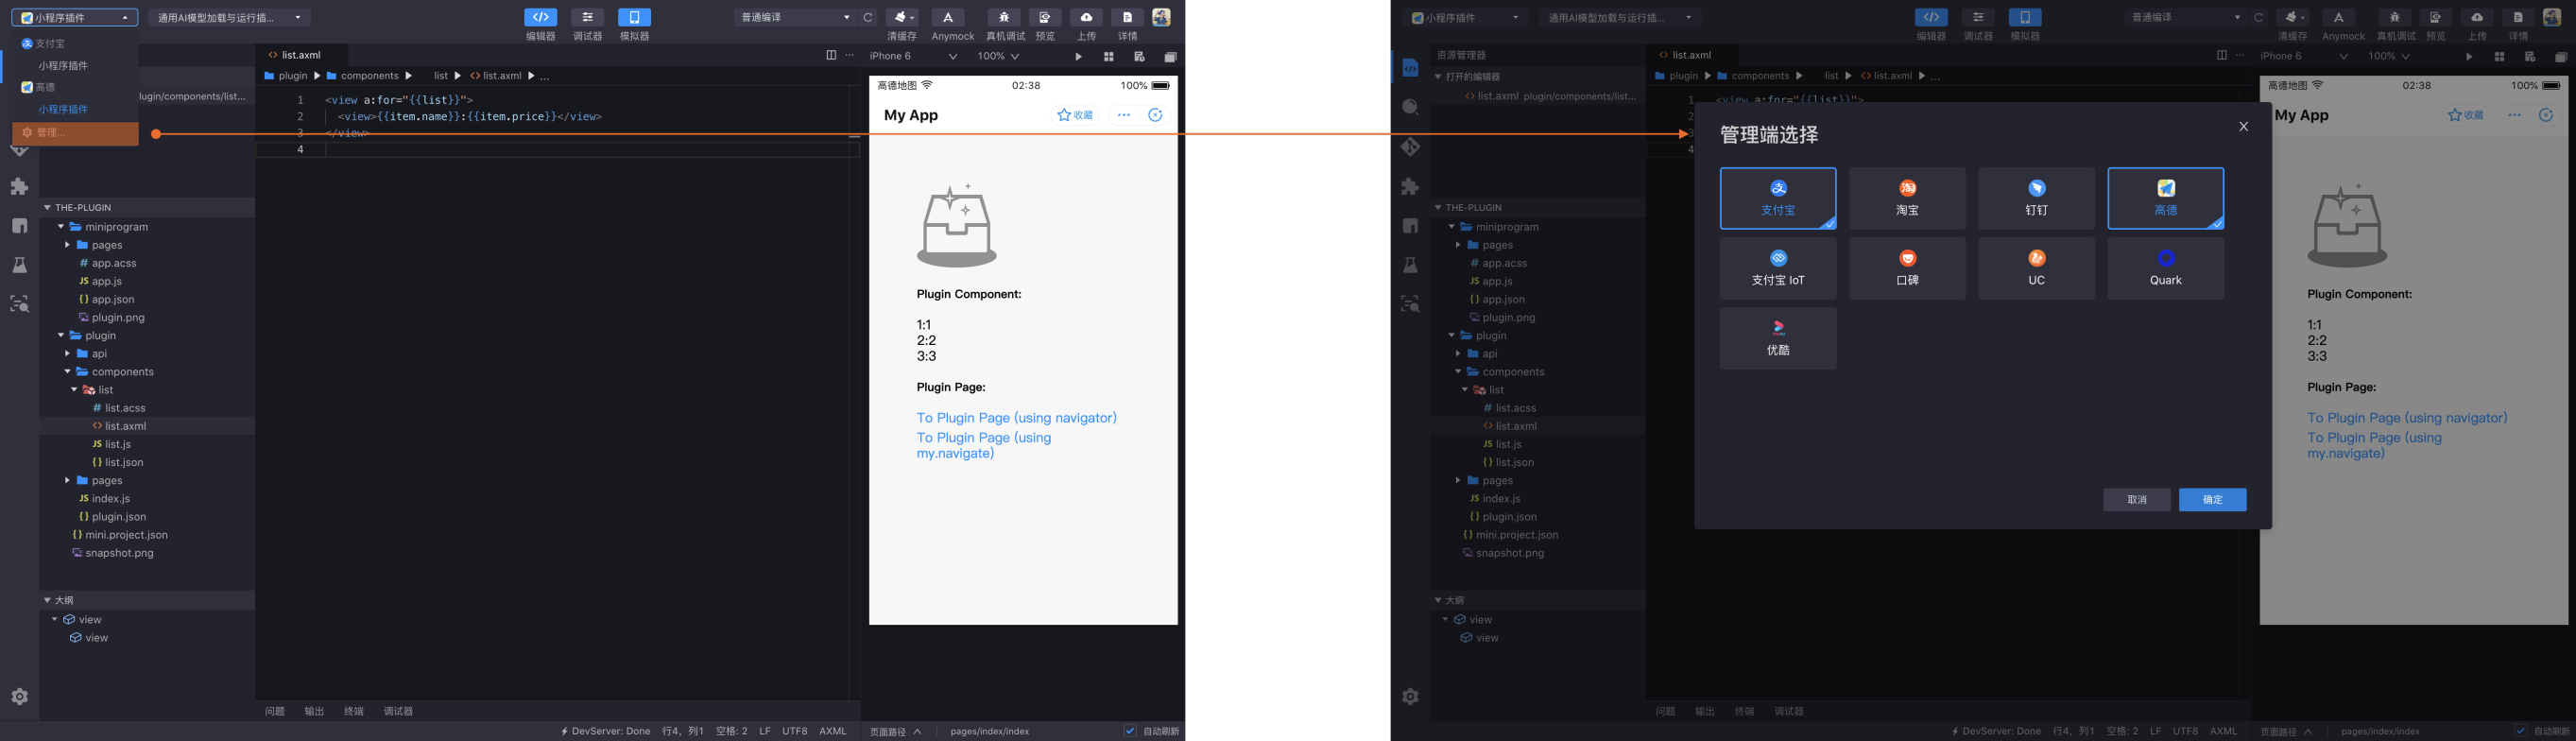Switch to the 输出 panel tab in left screenshot

click(314, 711)
